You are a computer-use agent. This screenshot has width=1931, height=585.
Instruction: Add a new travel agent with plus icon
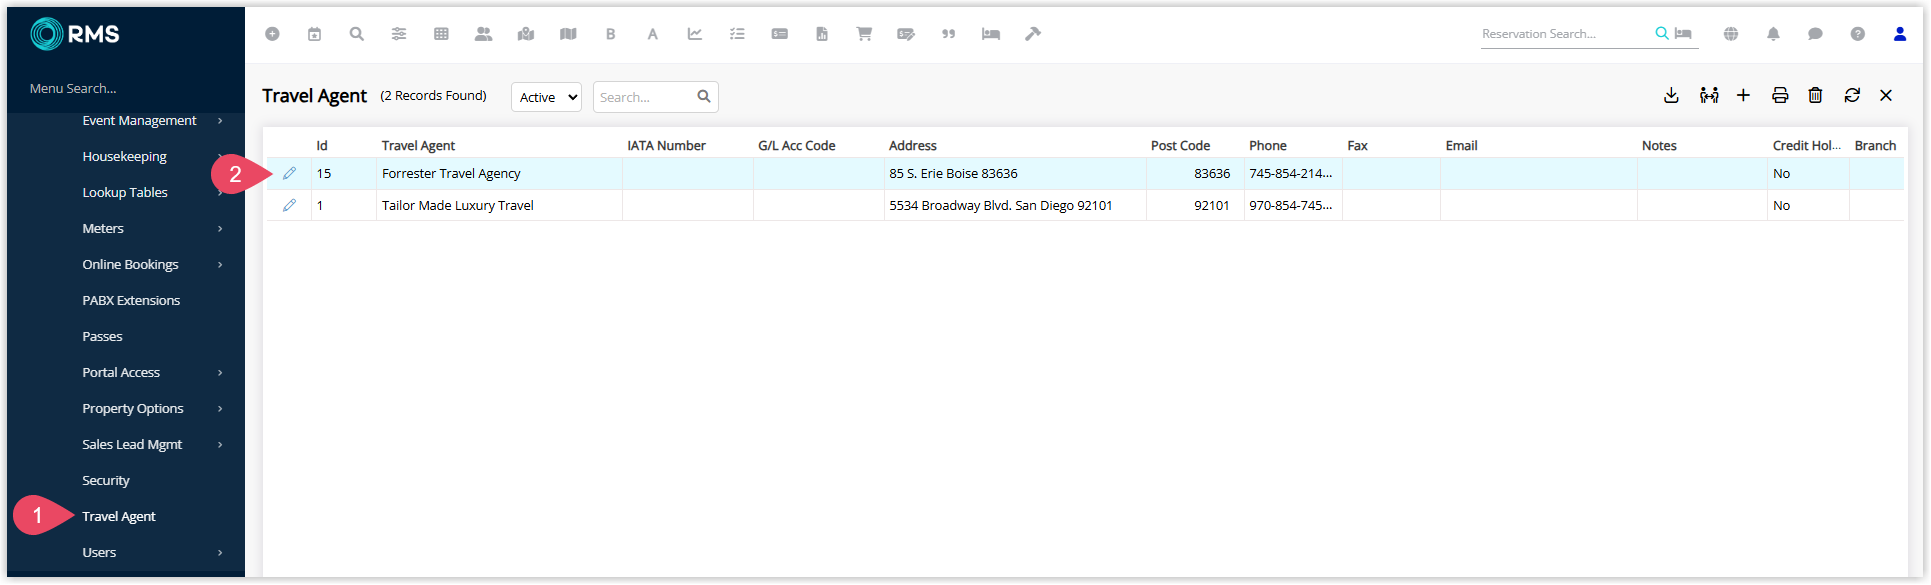click(1743, 95)
